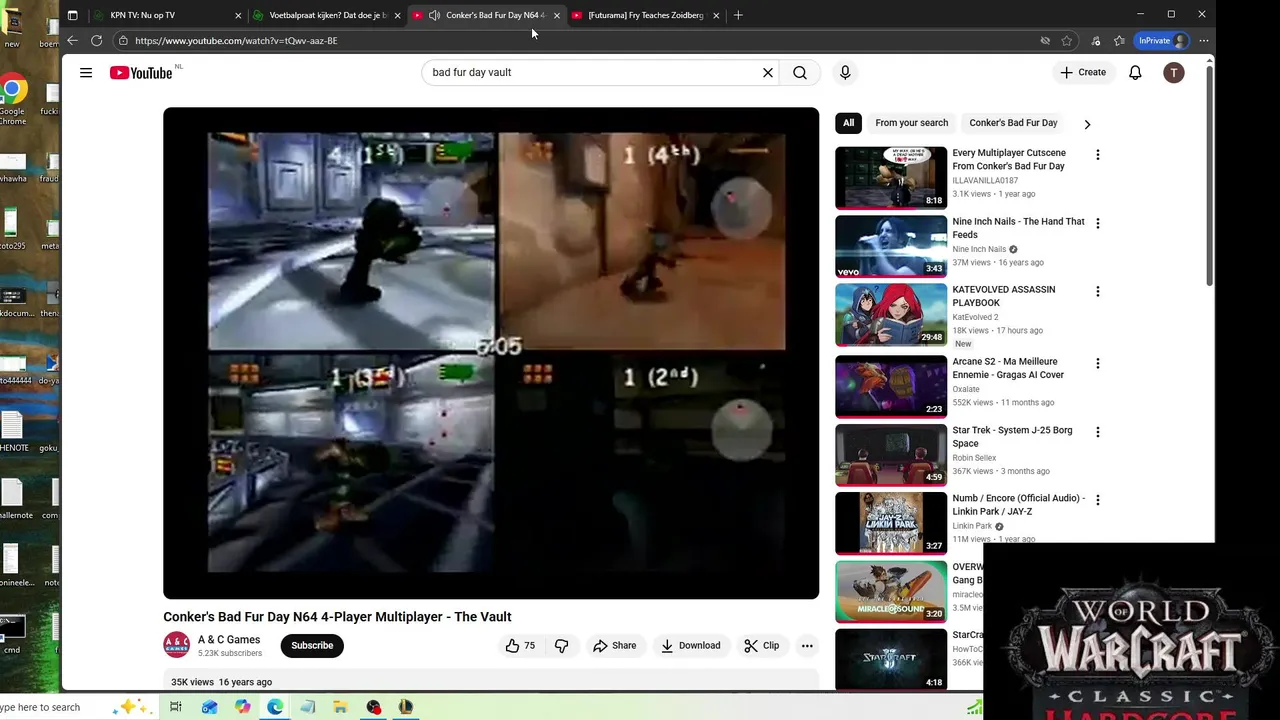Subscribe to A & C Games
The width and height of the screenshot is (1280, 720).
pyautogui.click(x=312, y=646)
